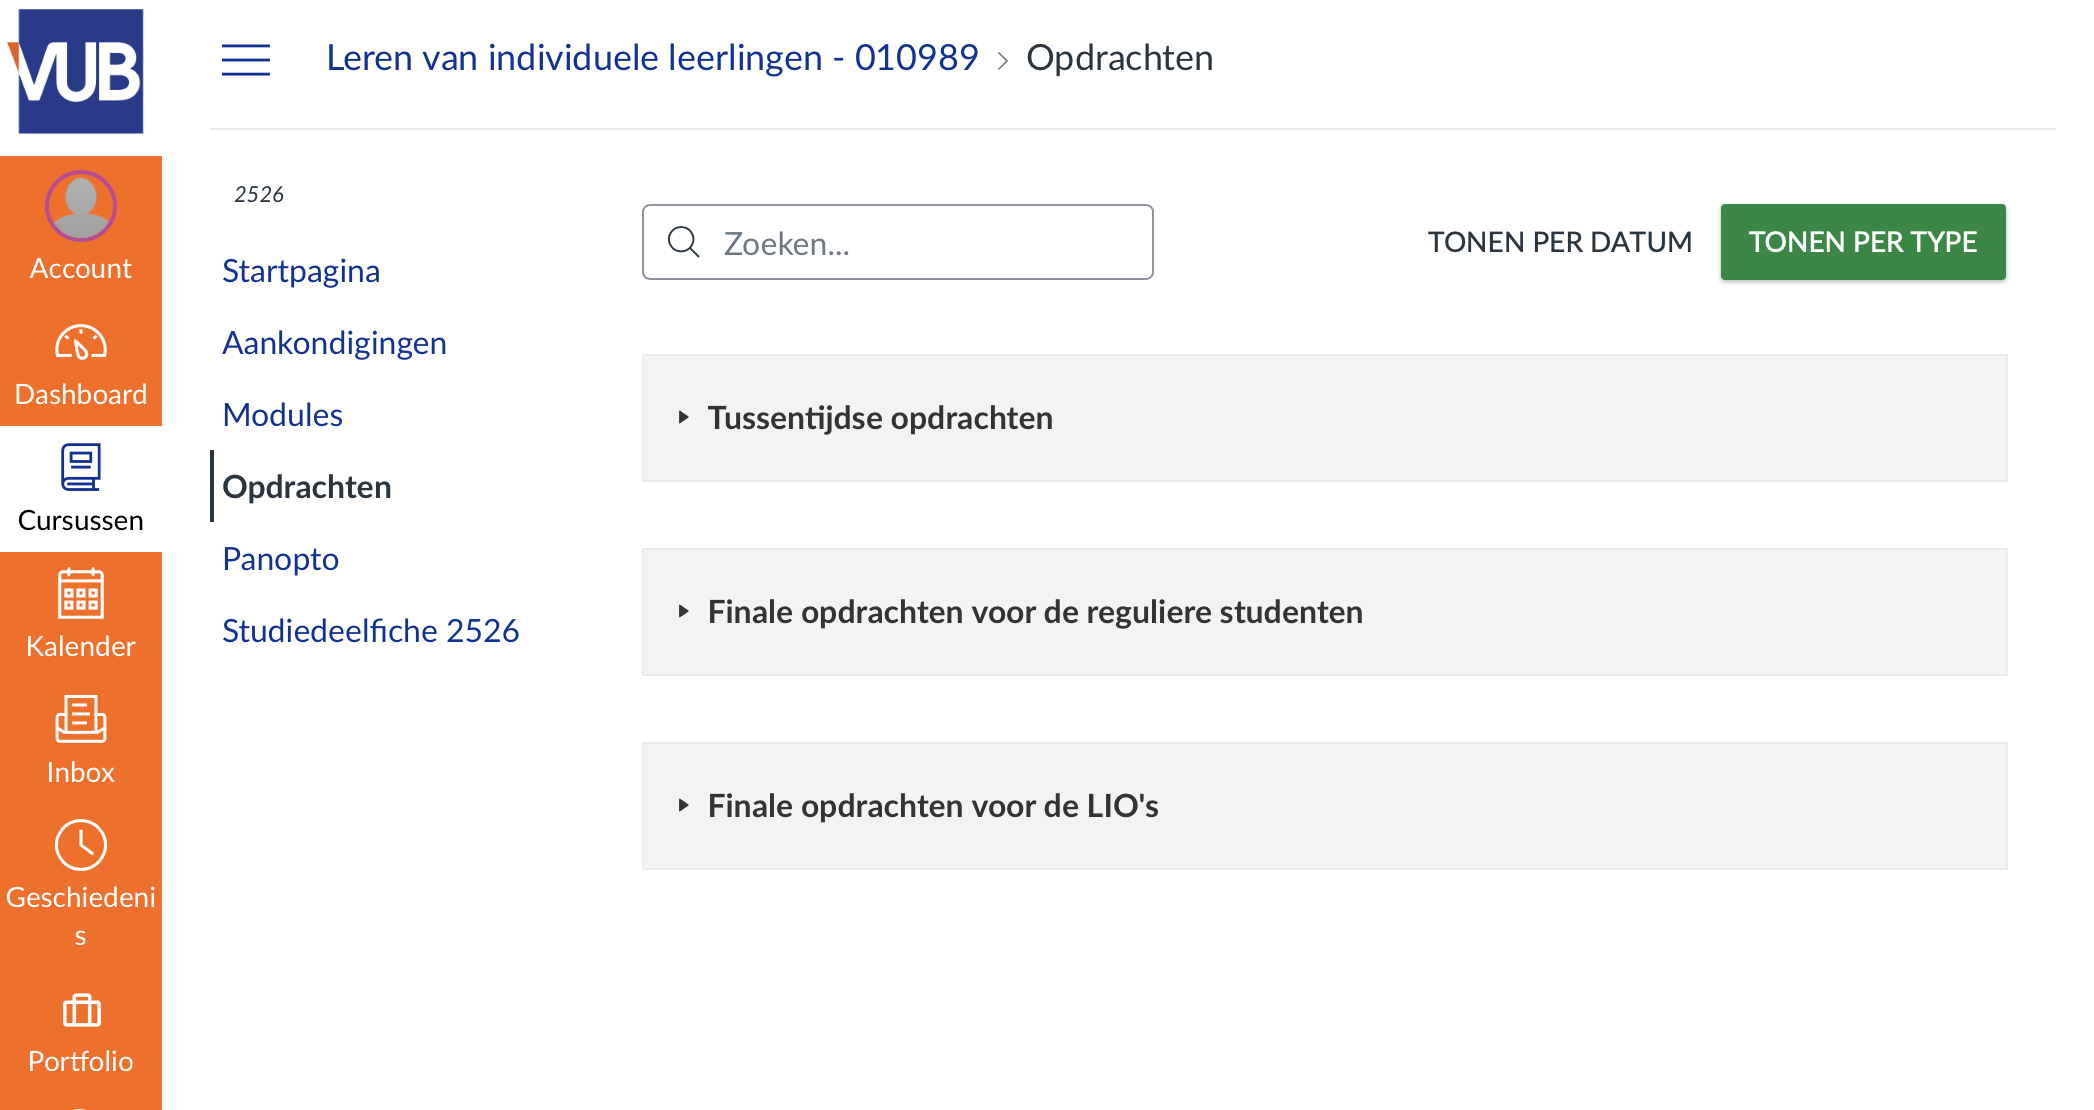
Task: Toggle the hamburger course navigation menu
Action: [246, 59]
